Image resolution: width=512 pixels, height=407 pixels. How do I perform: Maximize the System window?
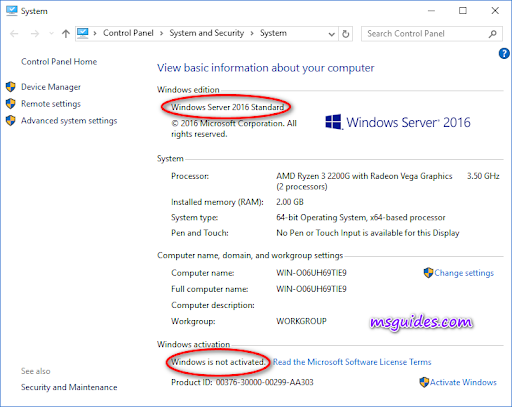pyautogui.click(x=463, y=11)
